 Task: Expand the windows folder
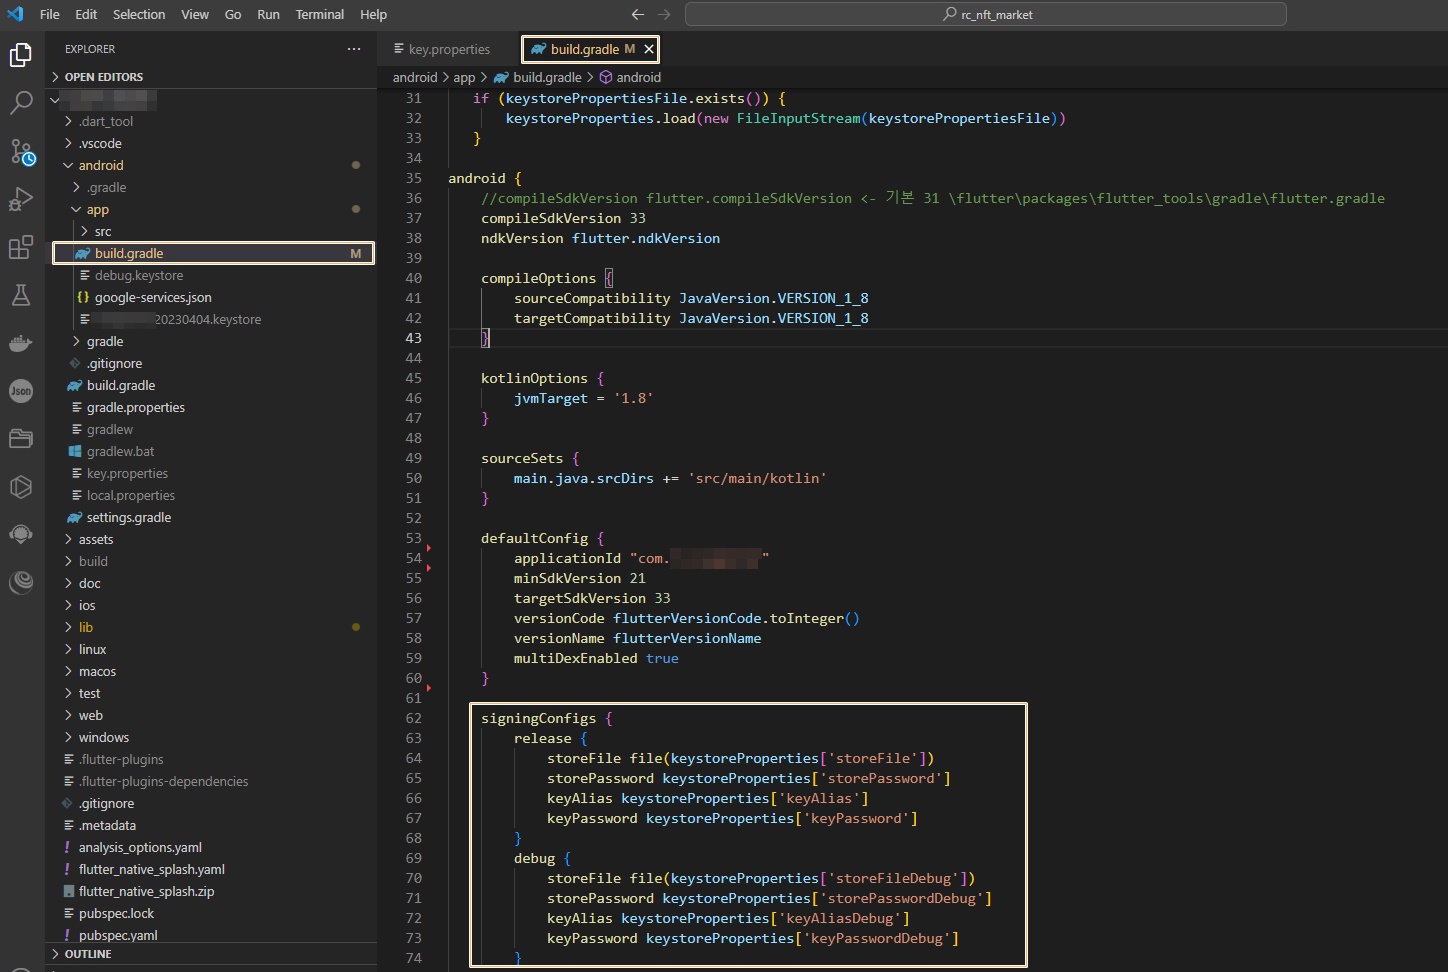tap(104, 737)
